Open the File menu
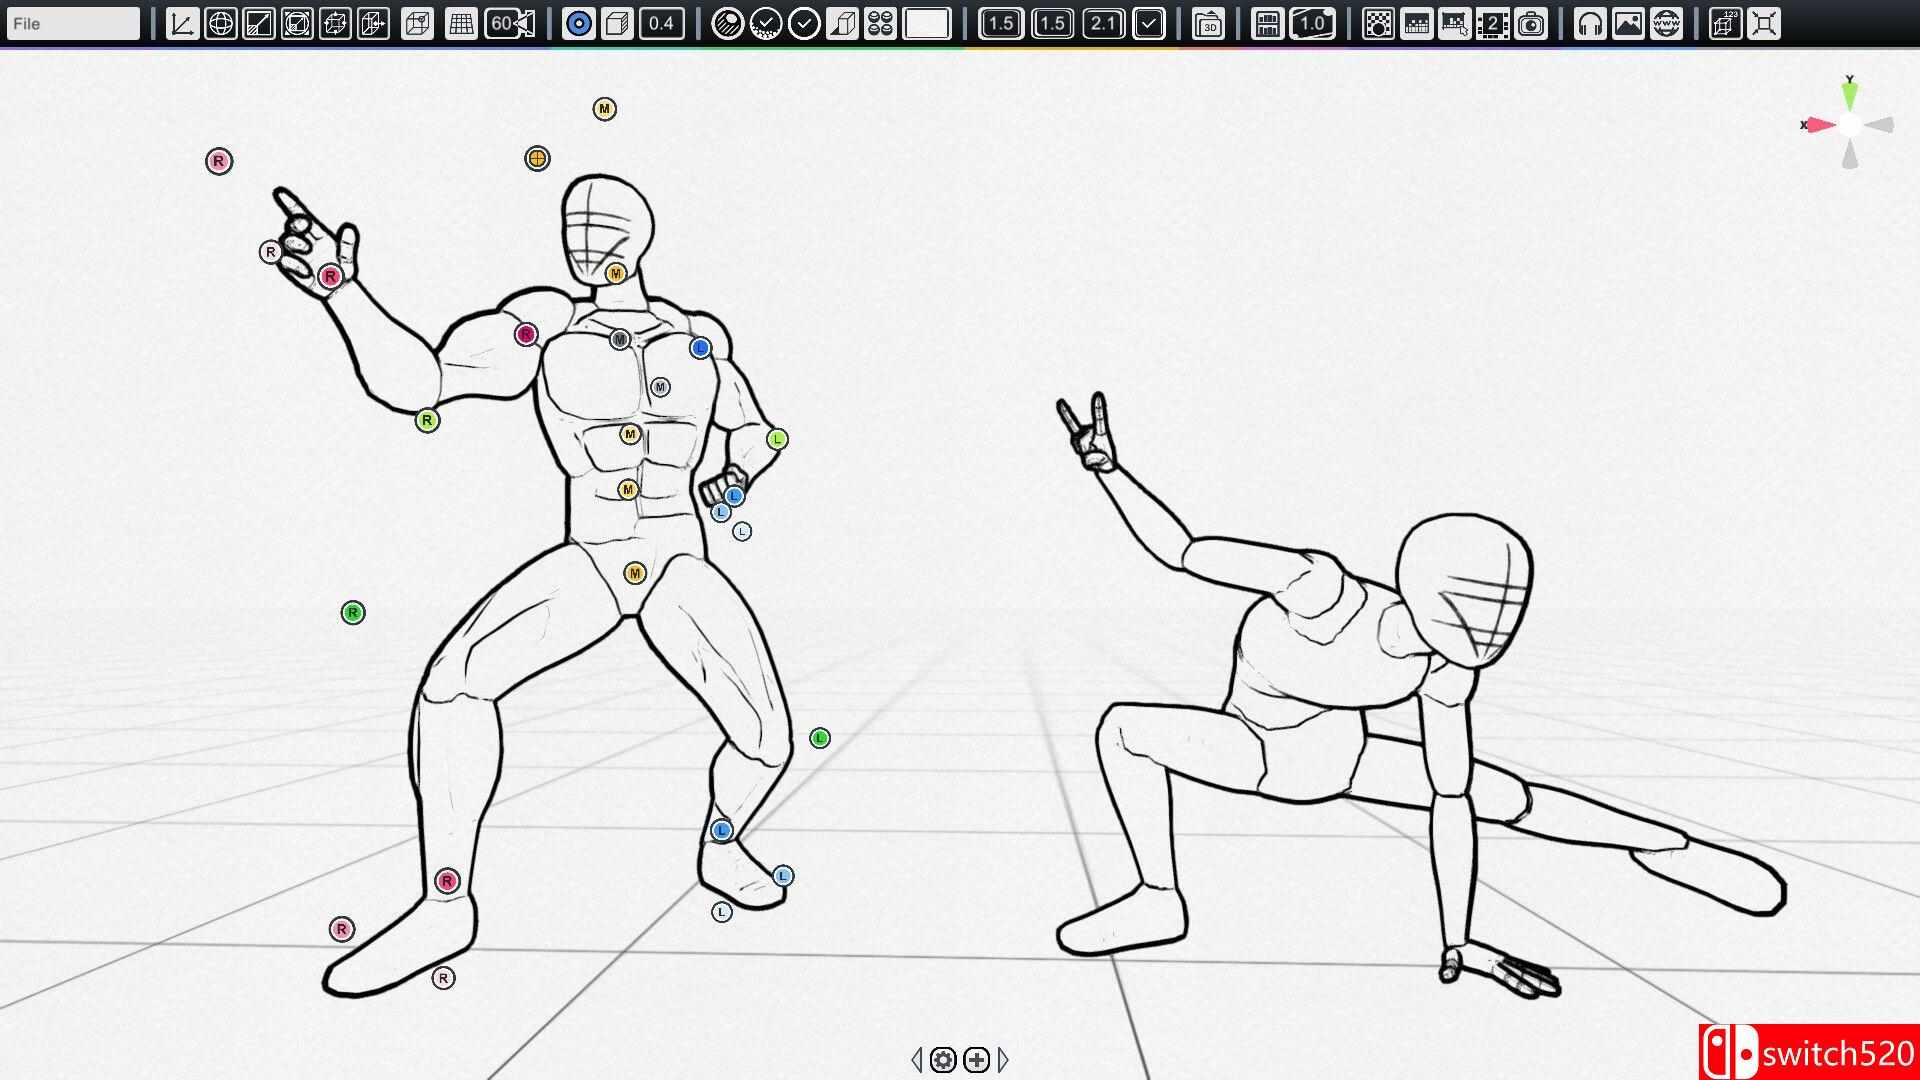This screenshot has height=1080, width=1920. click(x=72, y=23)
